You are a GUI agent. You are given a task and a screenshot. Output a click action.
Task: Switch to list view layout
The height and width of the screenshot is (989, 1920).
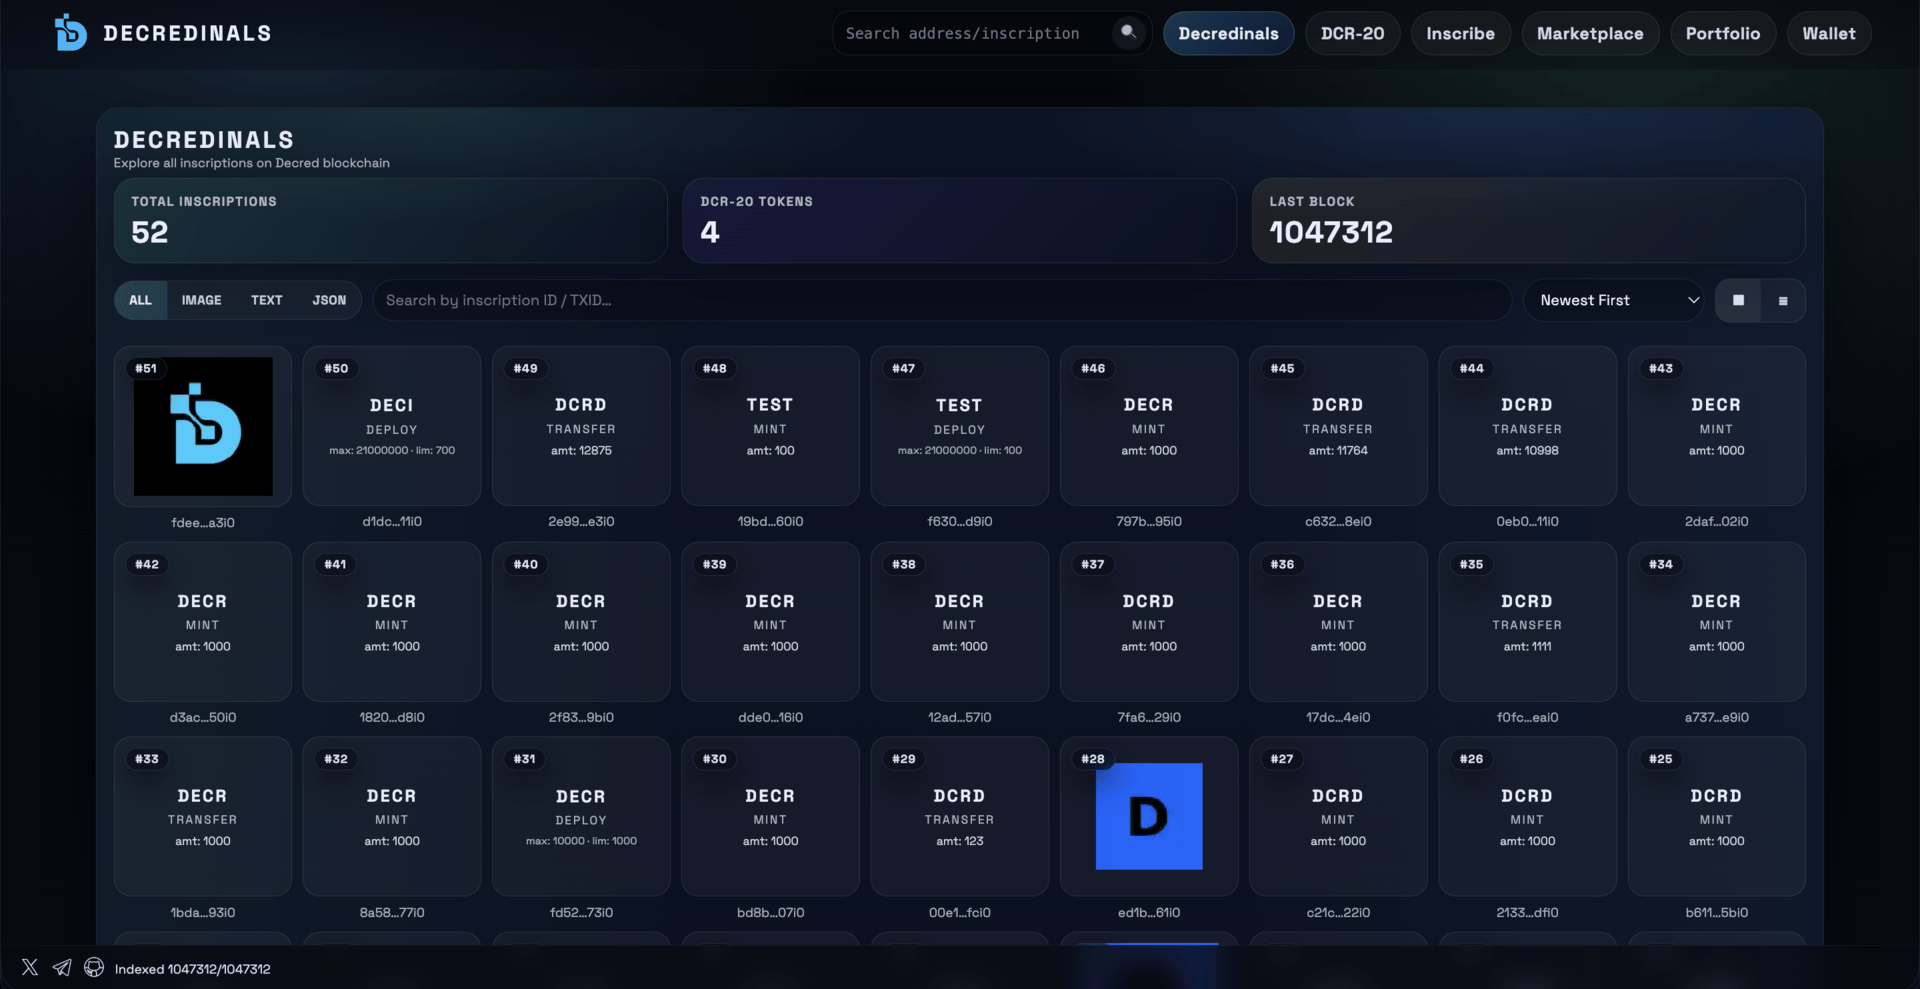[1783, 301]
